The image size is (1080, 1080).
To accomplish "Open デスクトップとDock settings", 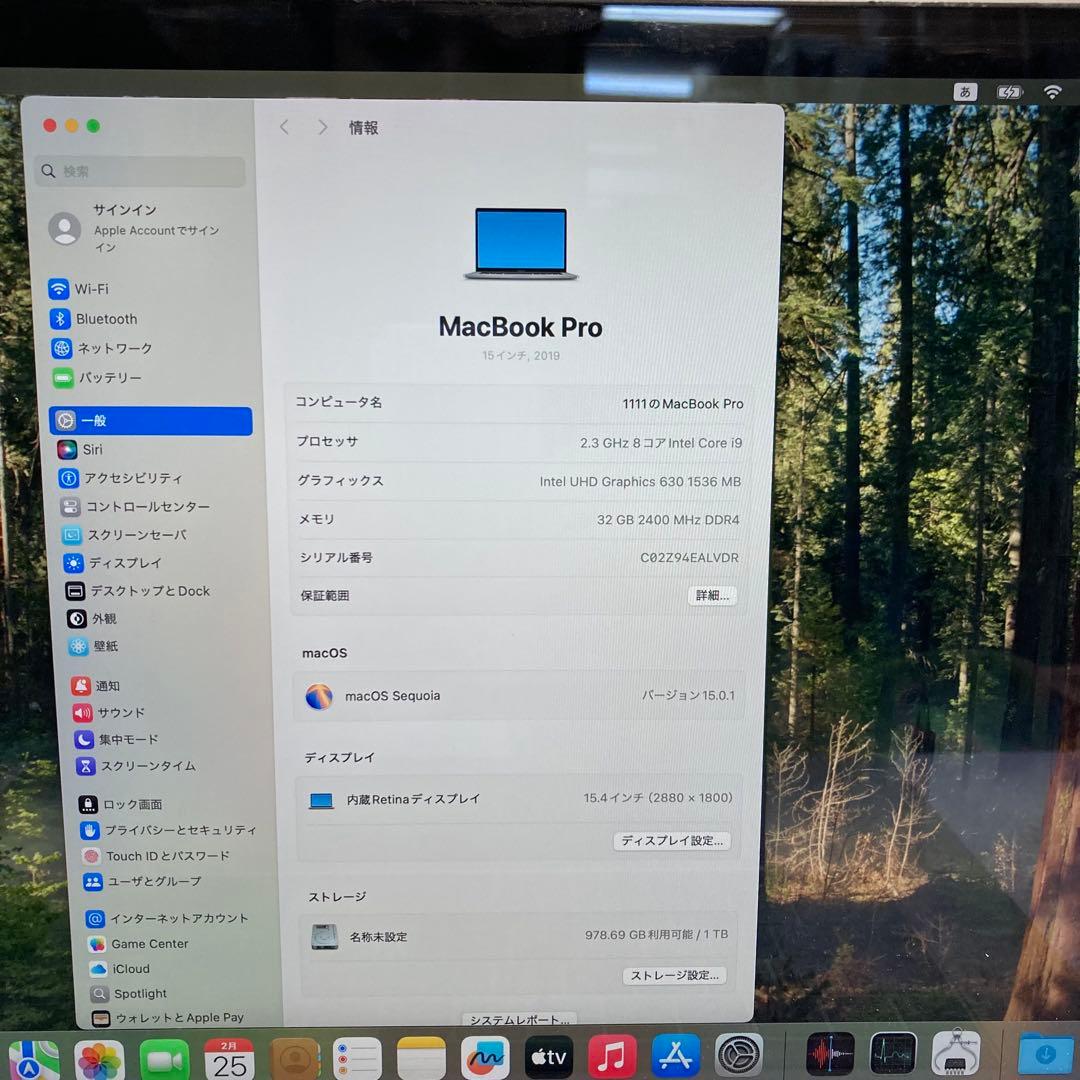I will pos(138,591).
